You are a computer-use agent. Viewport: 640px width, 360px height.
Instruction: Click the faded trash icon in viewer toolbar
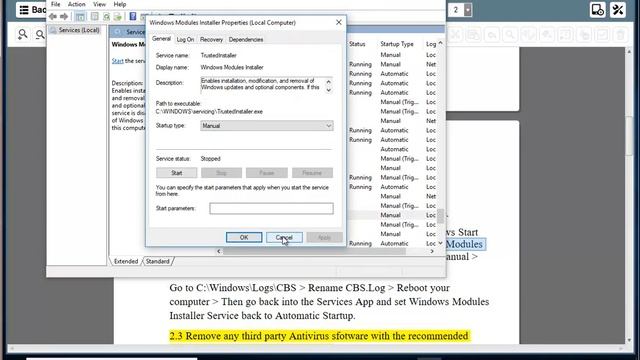click(x=620, y=35)
